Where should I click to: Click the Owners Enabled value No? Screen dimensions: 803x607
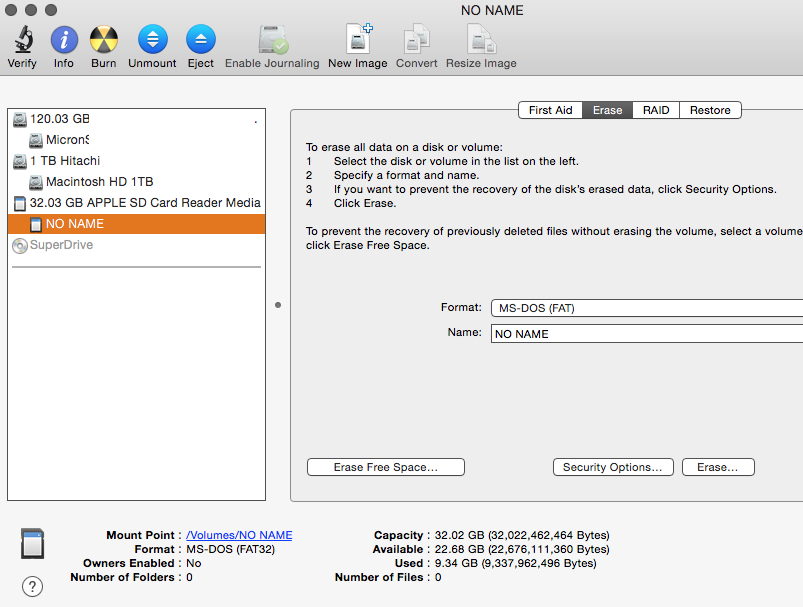point(194,563)
